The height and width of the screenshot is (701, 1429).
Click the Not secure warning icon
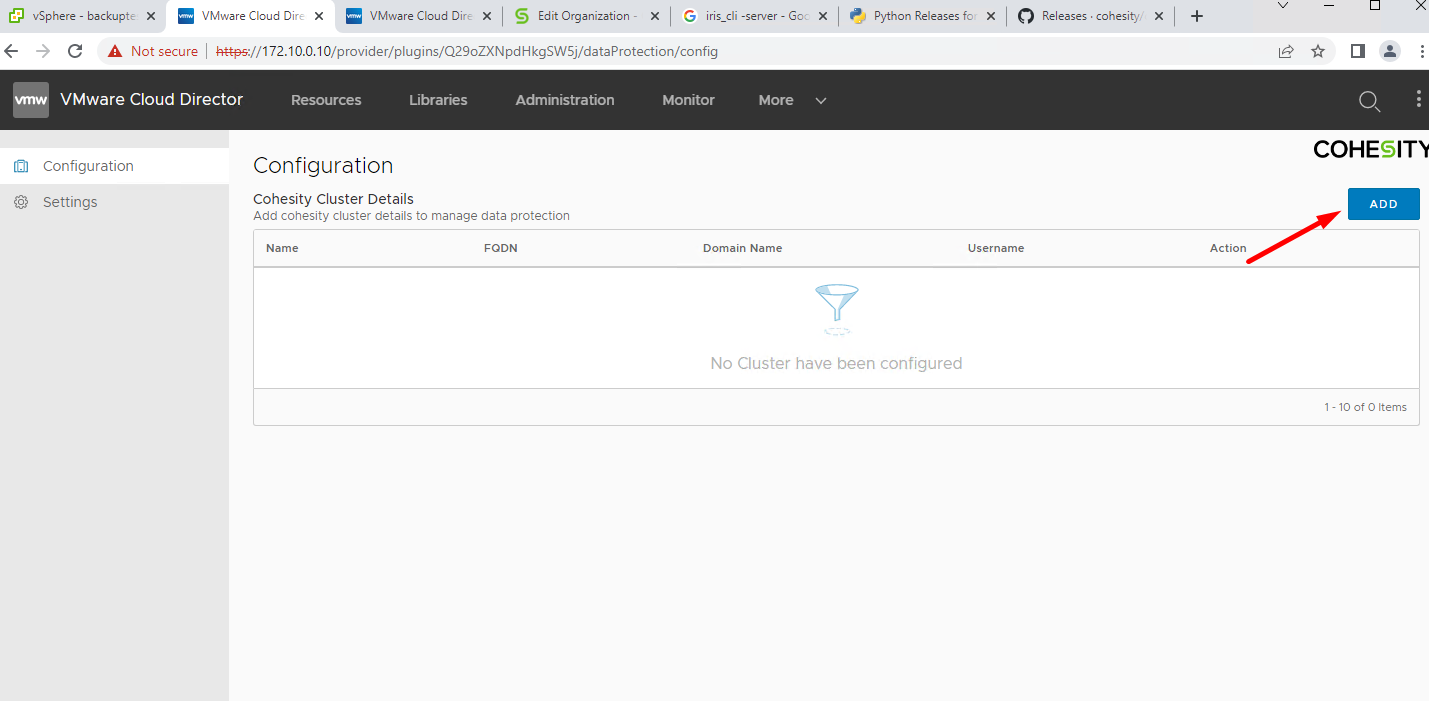[x=115, y=51]
